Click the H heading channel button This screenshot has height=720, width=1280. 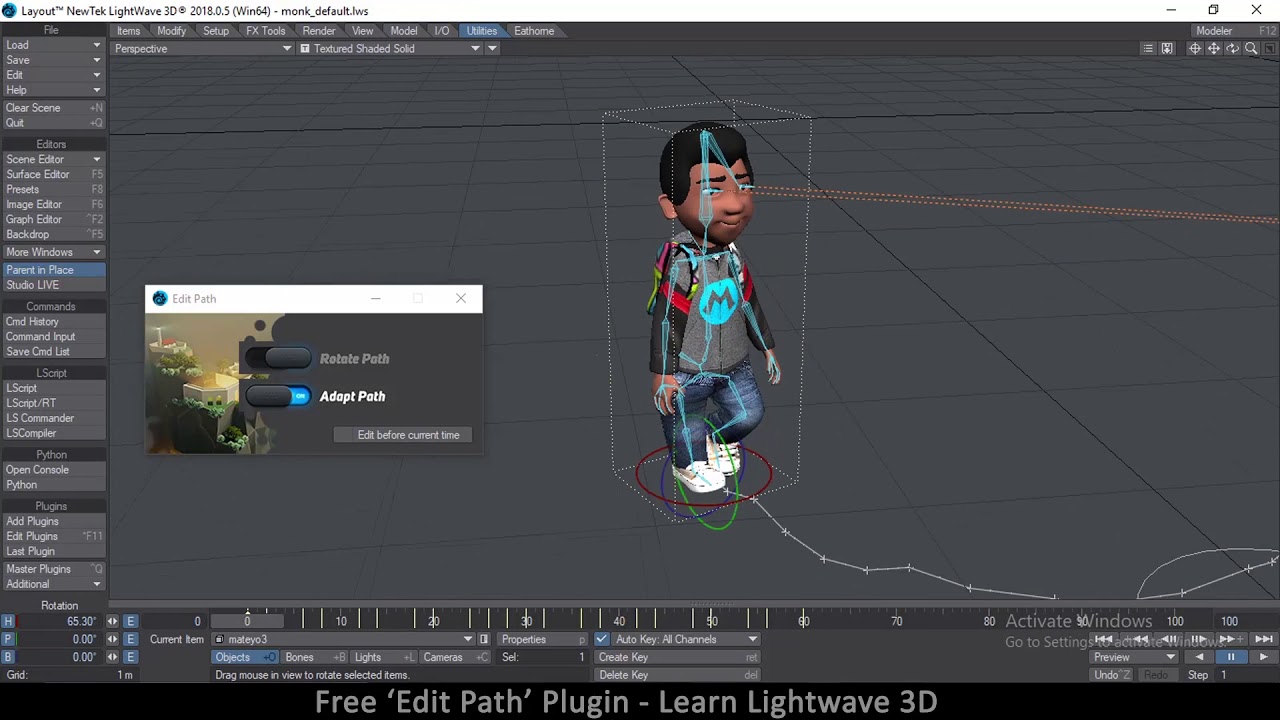pos(8,621)
